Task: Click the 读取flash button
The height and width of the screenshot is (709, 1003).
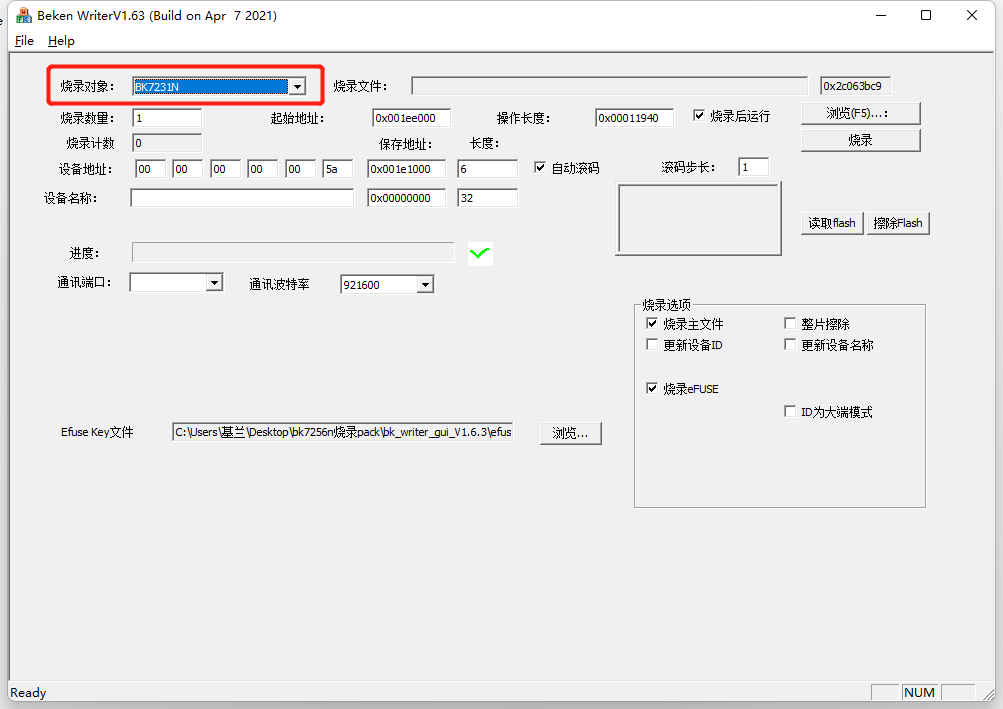Action: pos(832,223)
